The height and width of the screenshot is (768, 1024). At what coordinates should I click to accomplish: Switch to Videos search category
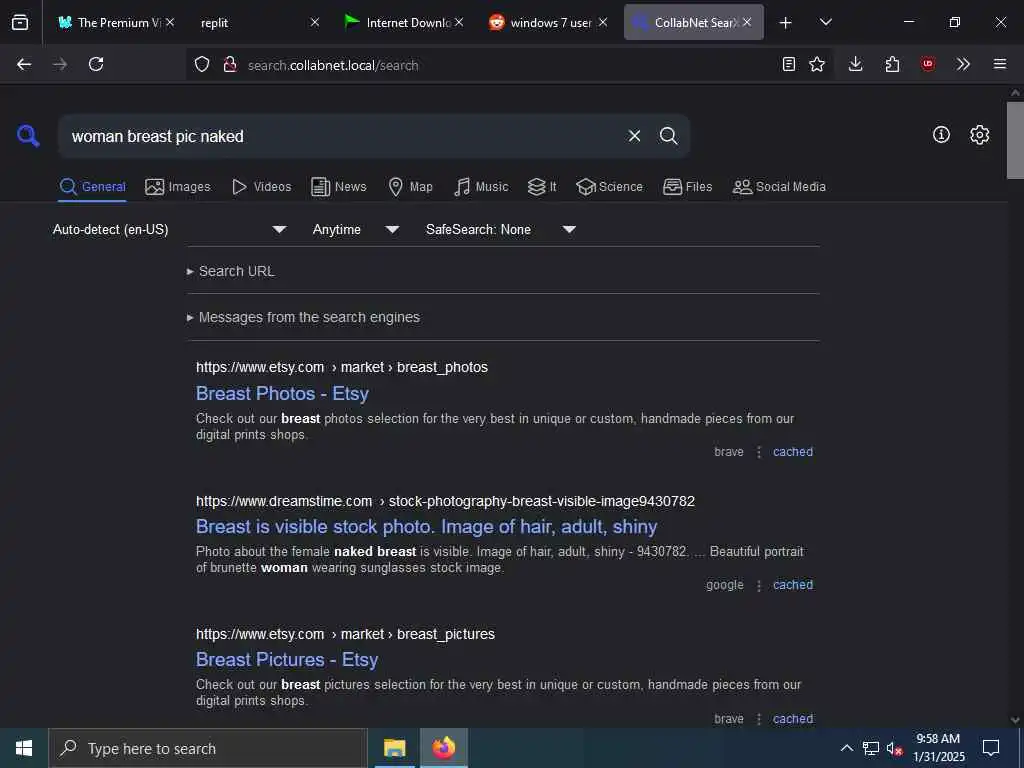[x=262, y=187]
